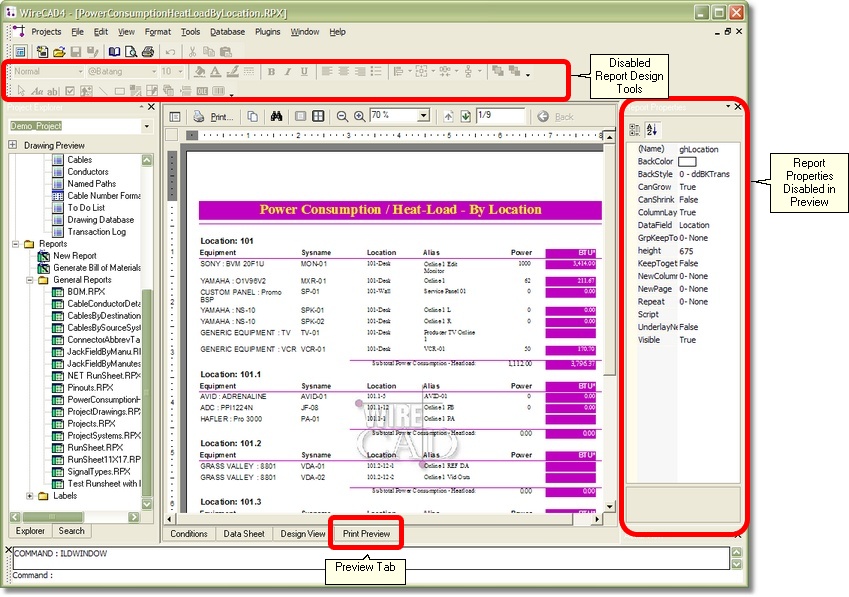Click the new project icon in the main toolbar

pos(42,52)
